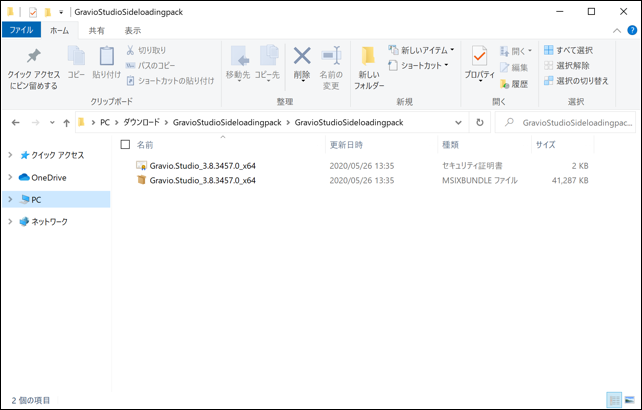642x410 pixels.
Task: Switch to 共有 (Share) tab
Action: click(97, 30)
